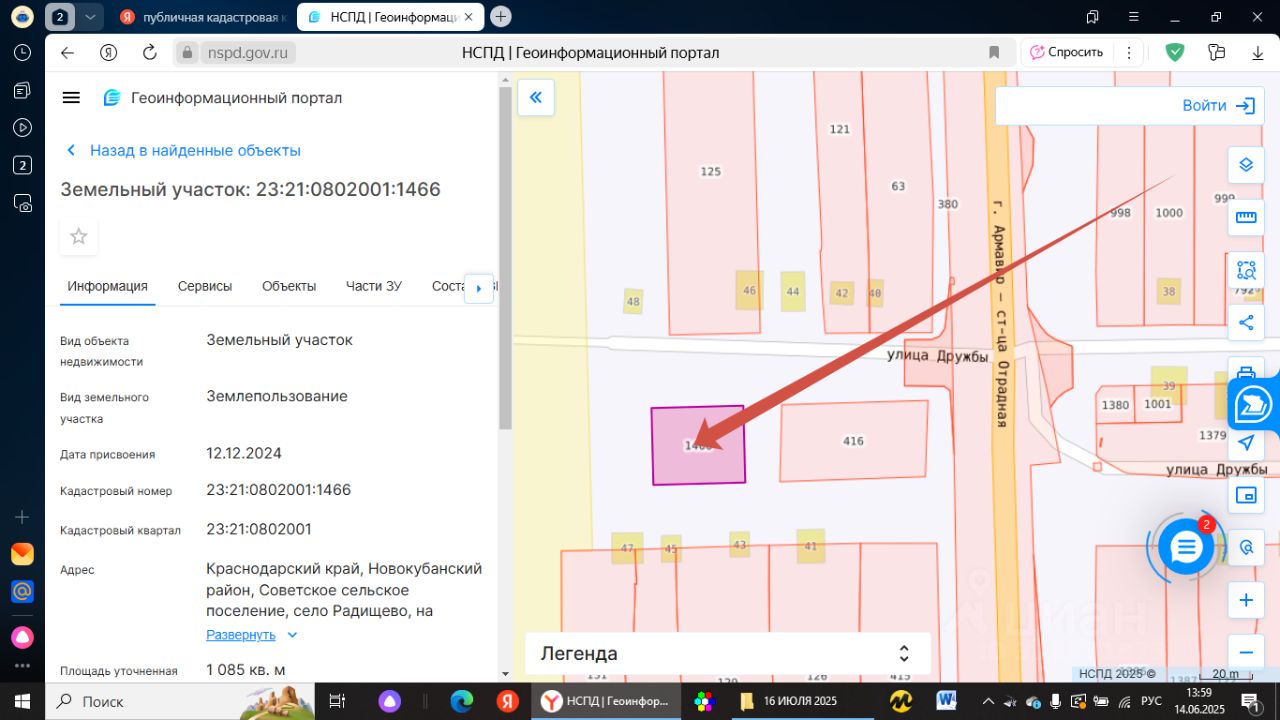Open the floating blue assistant widget
This screenshot has width=1280, height=720.
(1255, 405)
